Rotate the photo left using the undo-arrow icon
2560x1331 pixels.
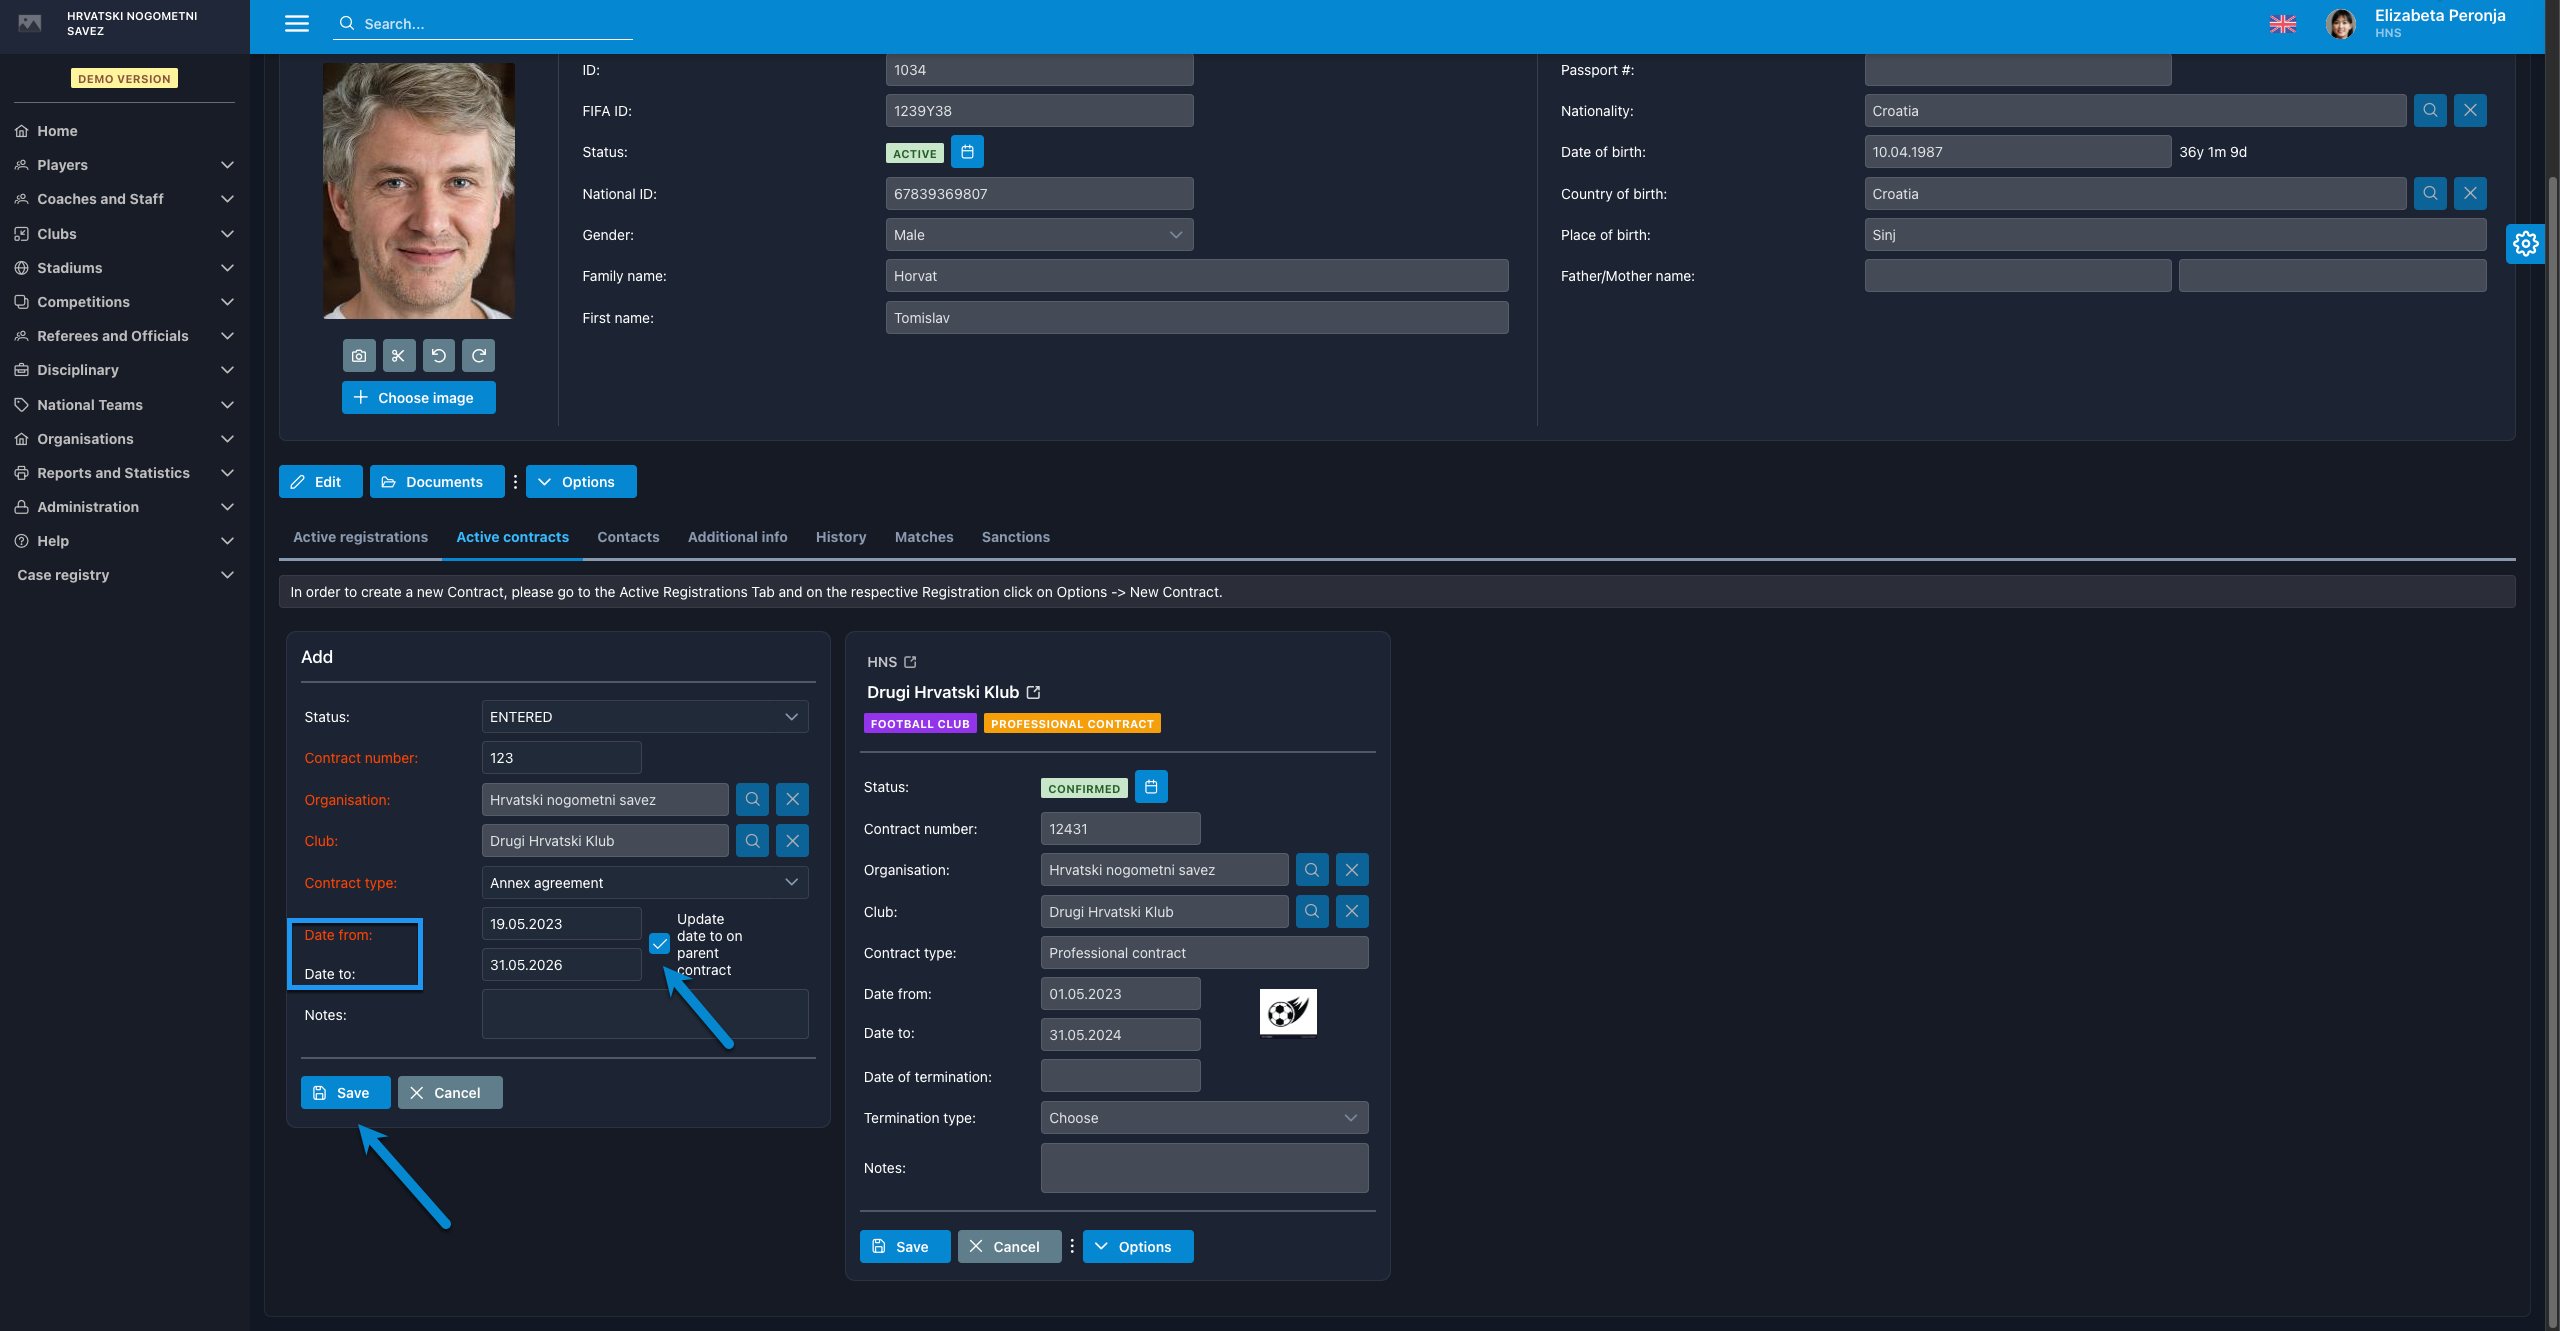pyautogui.click(x=438, y=356)
